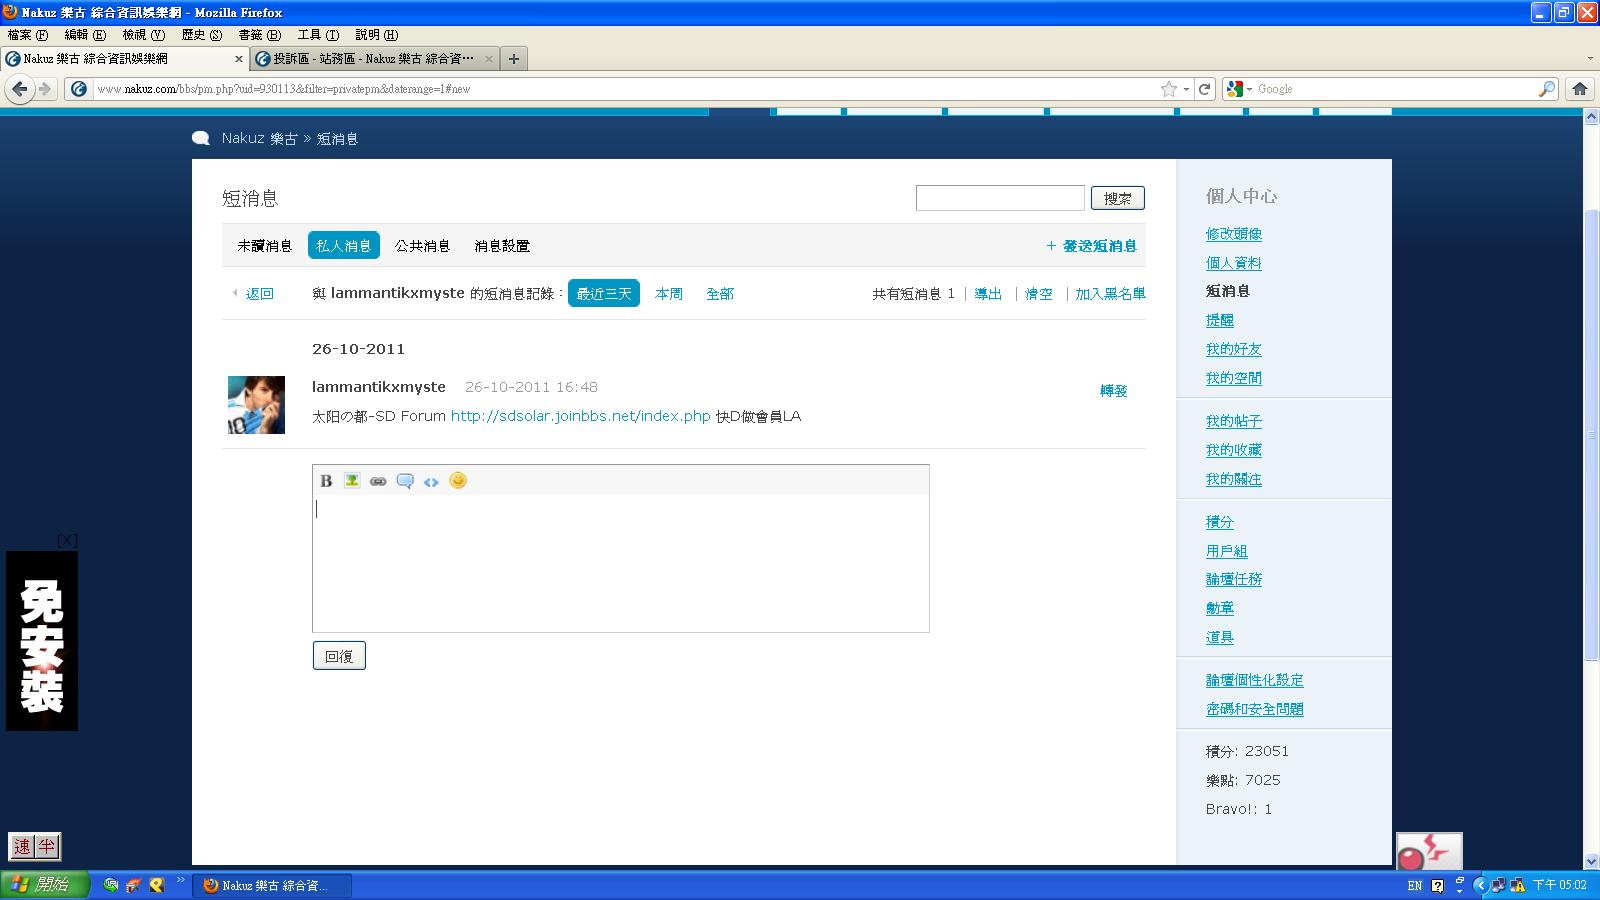Open the 書籤 bookmarks menu
The width and height of the screenshot is (1600, 900).
(x=259, y=35)
